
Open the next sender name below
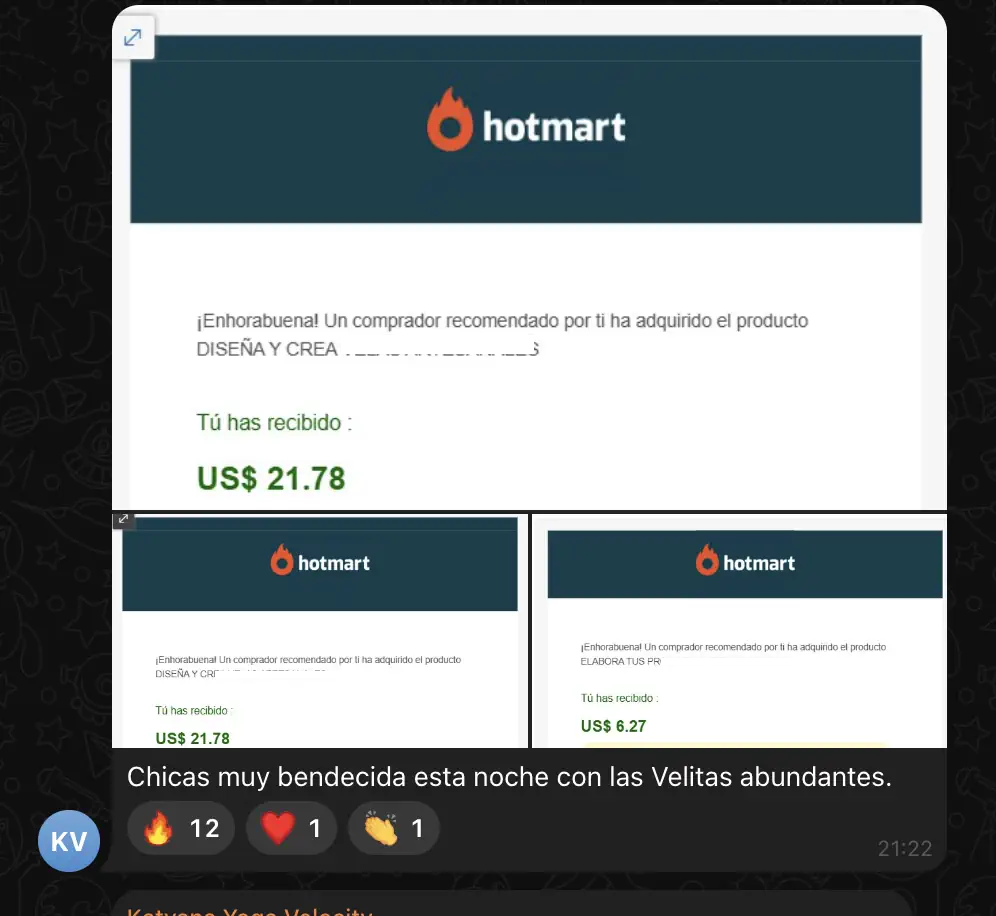[x=249, y=911]
